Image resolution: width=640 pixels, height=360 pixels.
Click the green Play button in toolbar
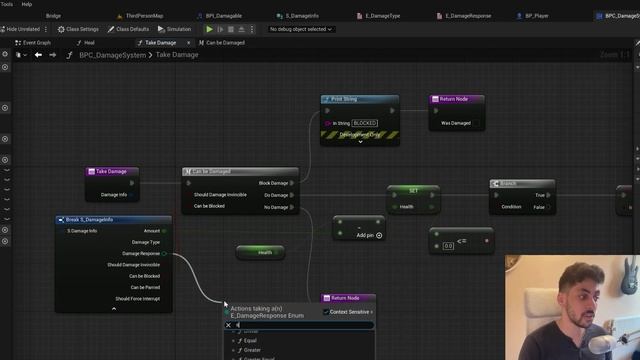(209, 29)
